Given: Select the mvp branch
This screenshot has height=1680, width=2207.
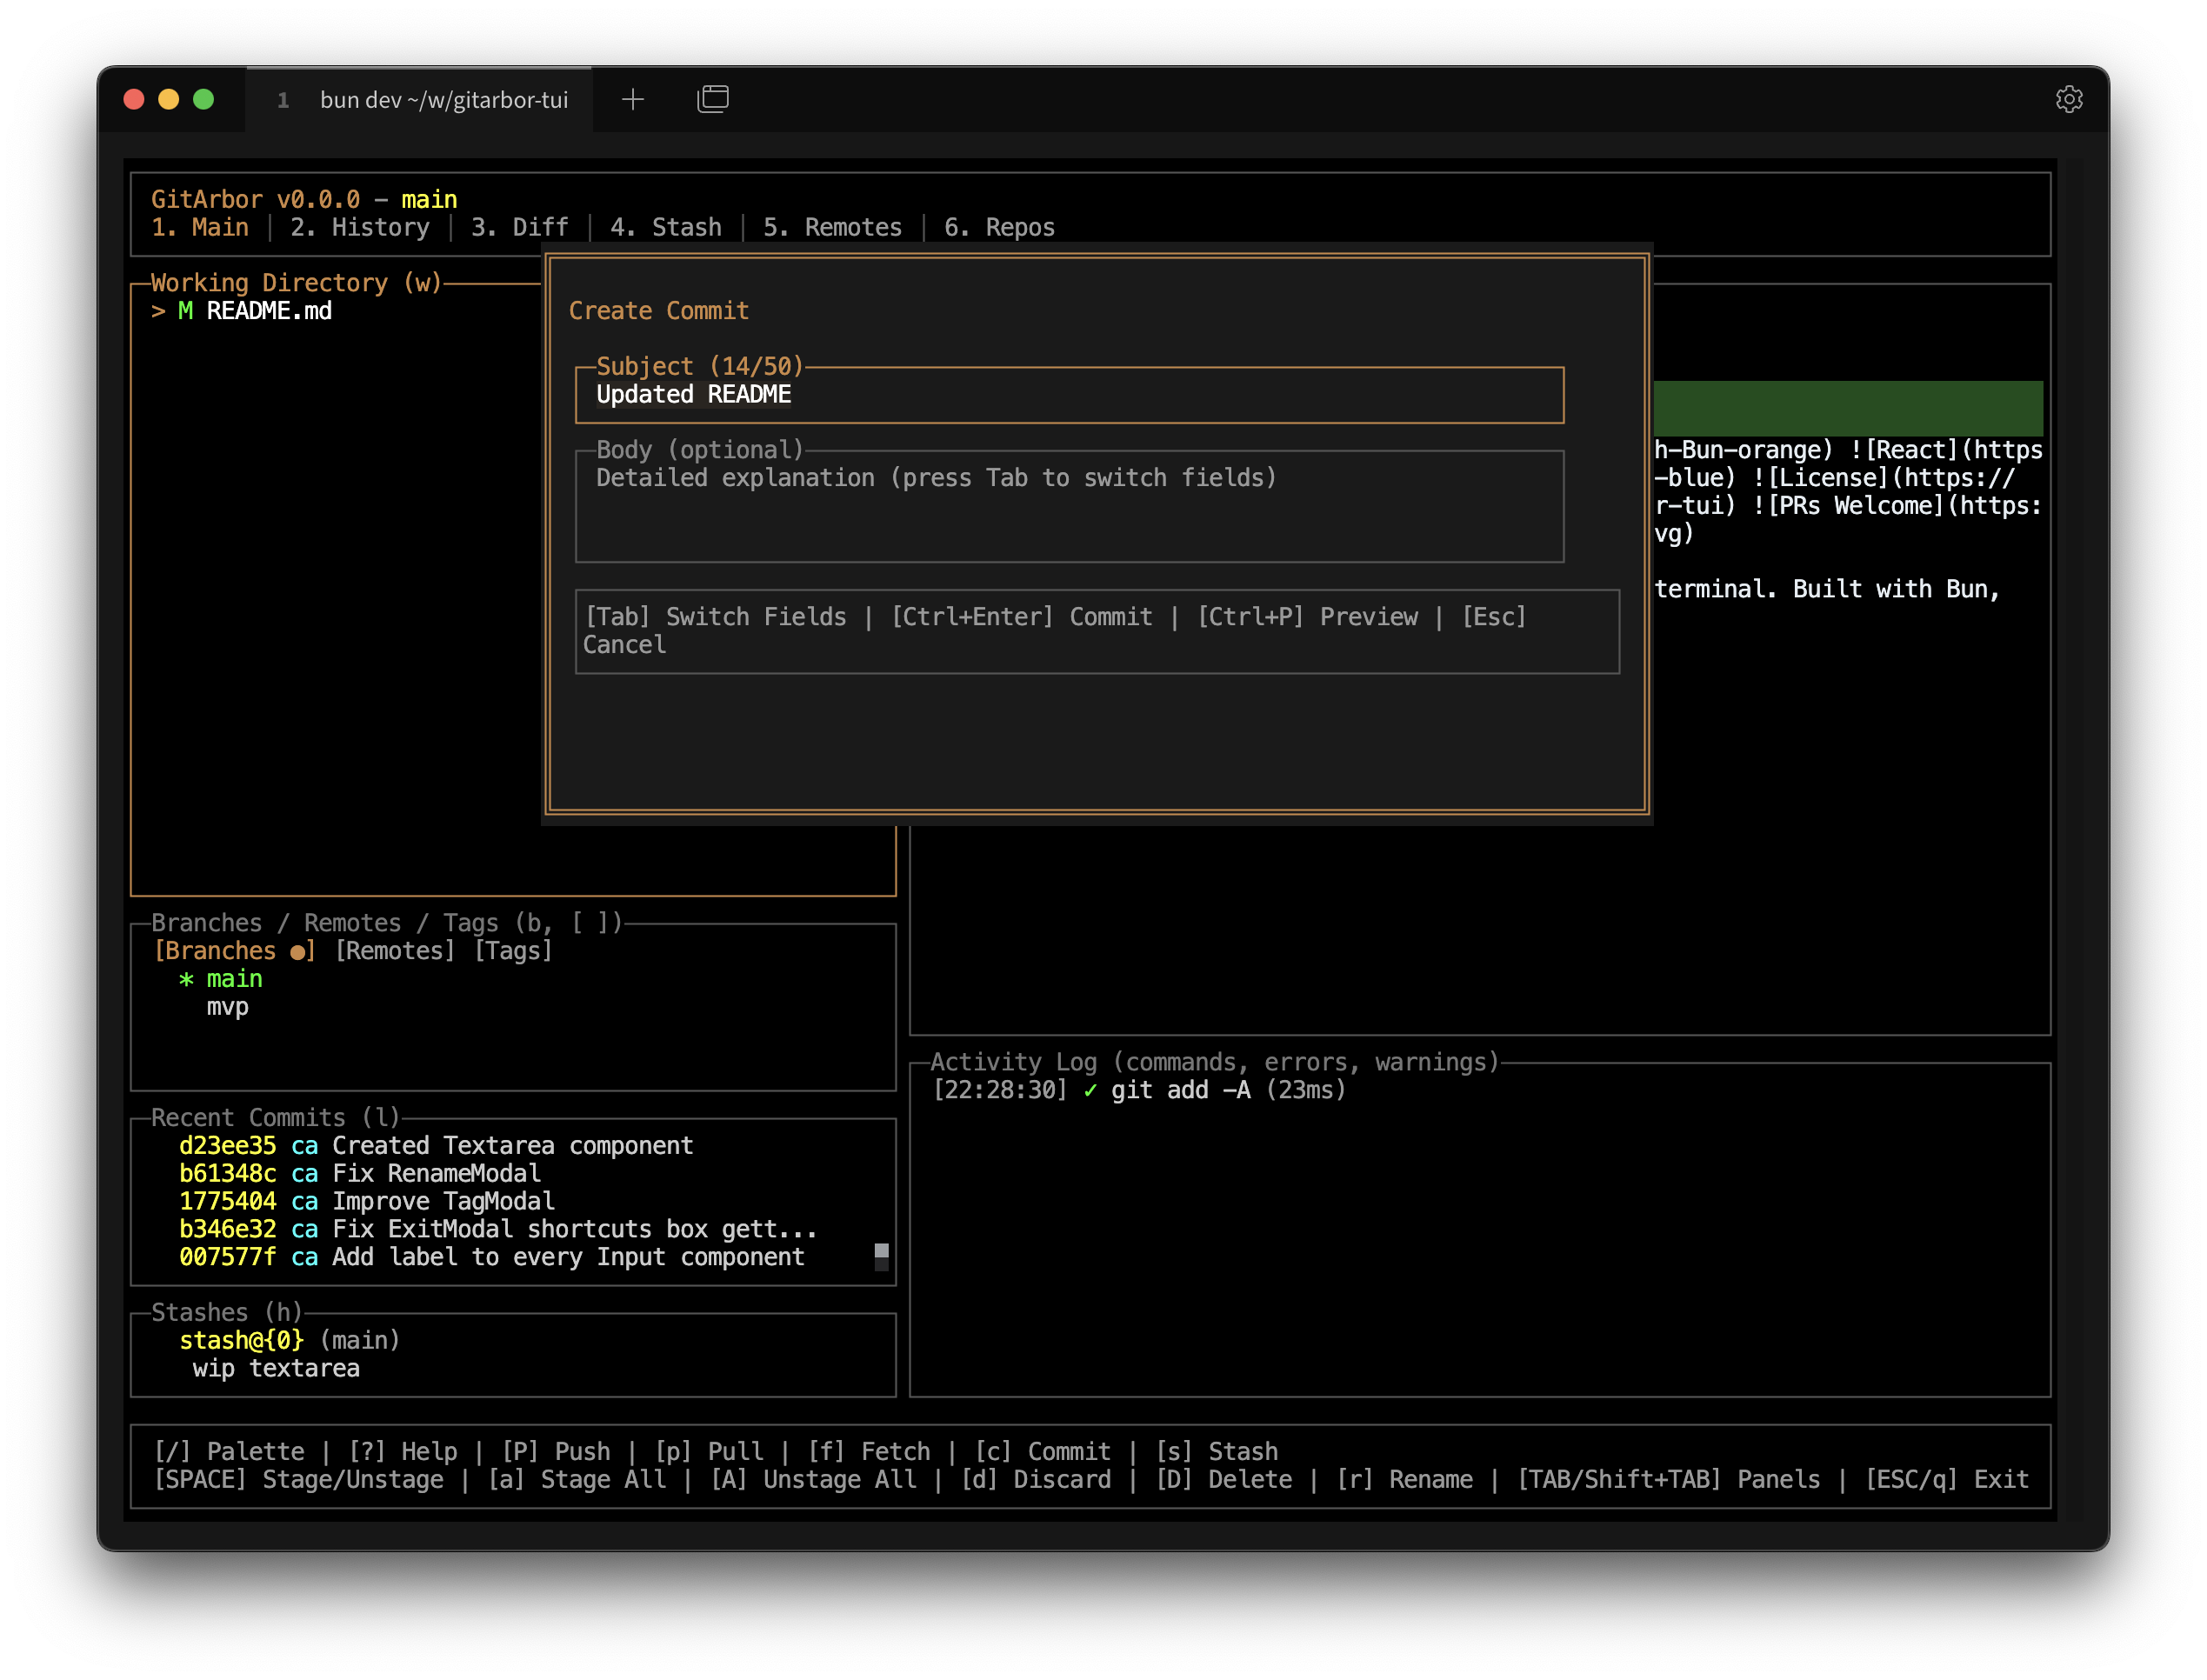Looking at the screenshot, I should click(227, 1007).
